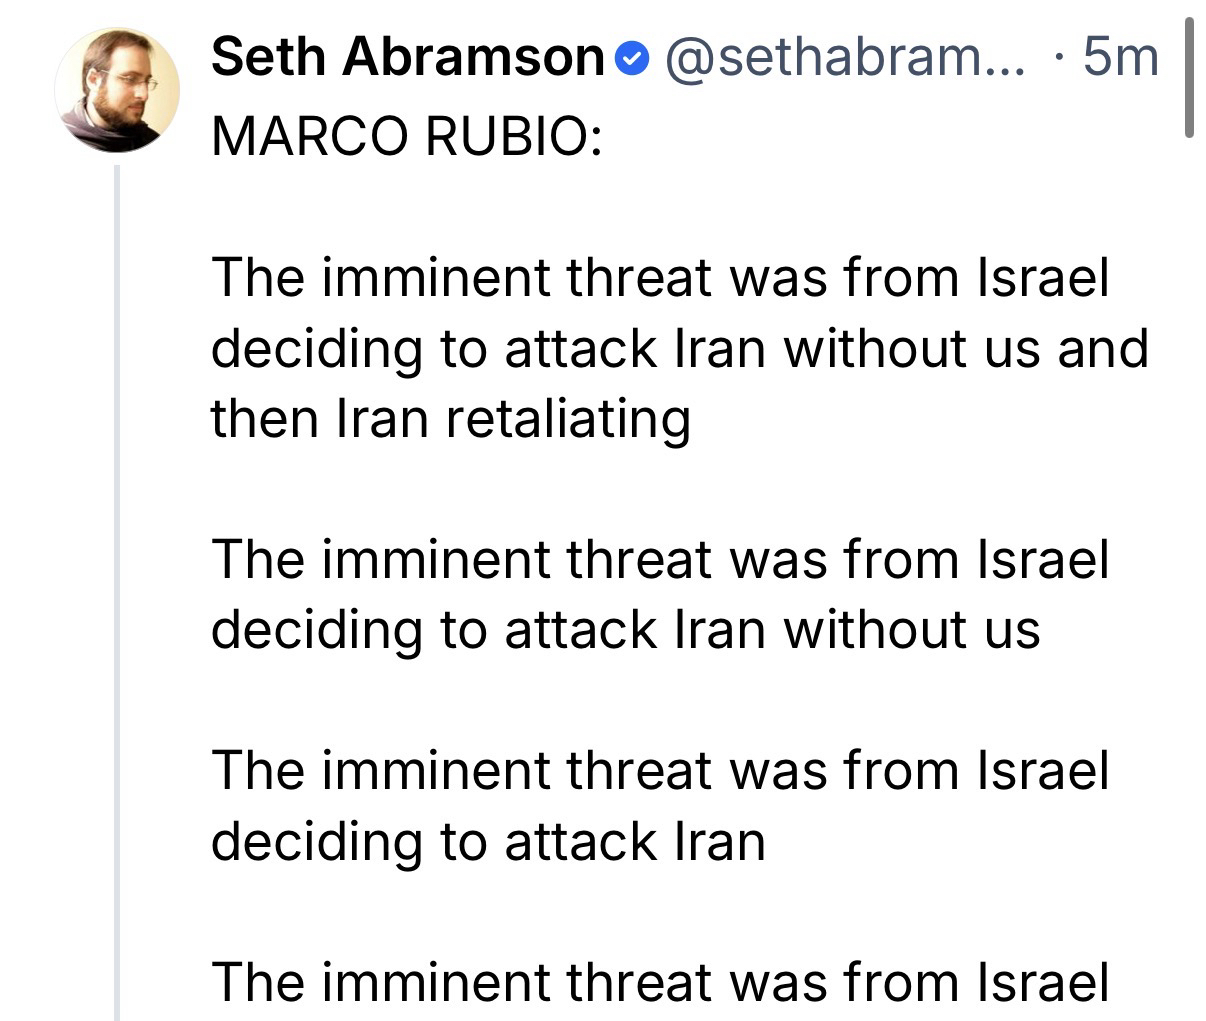
Task: Open the @sethabram... handle link
Action: tap(844, 58)
